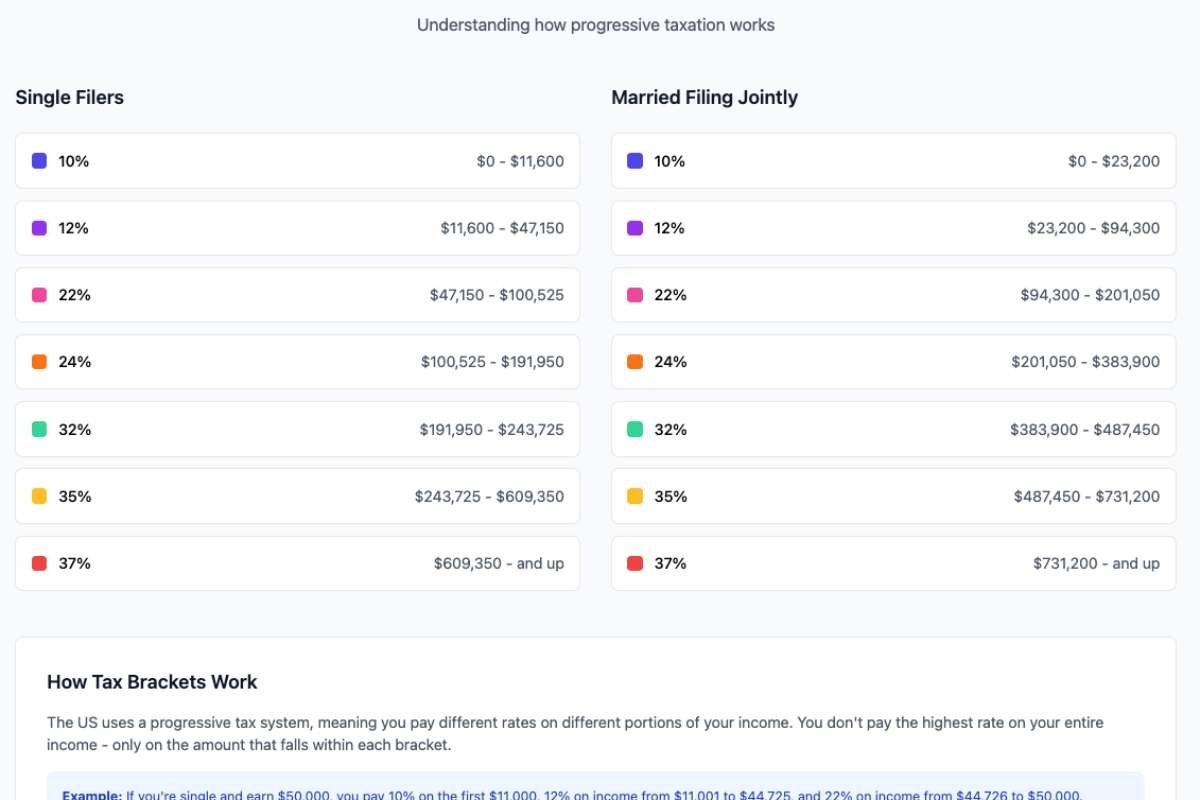Click the $191,950 - $243,725 bracket range
The image size is (1200, 800).
click(x=491, y=429)
